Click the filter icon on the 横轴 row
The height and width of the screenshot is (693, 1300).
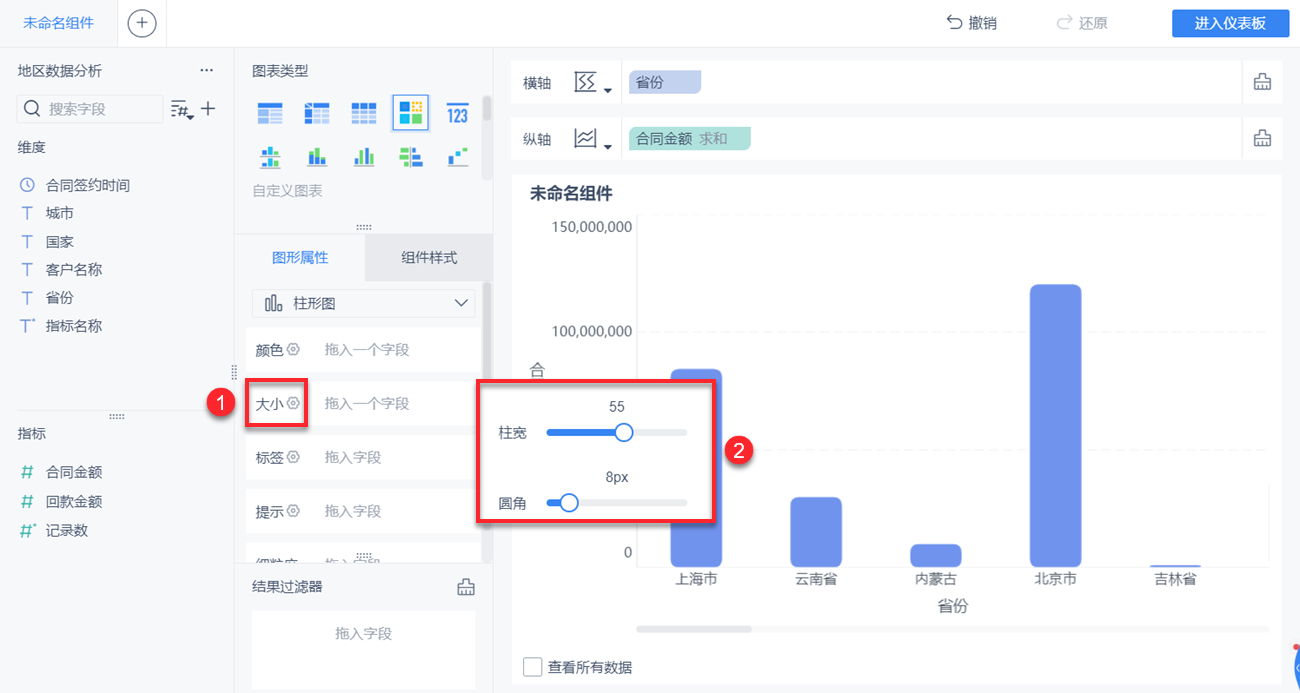coord(1262,83)
